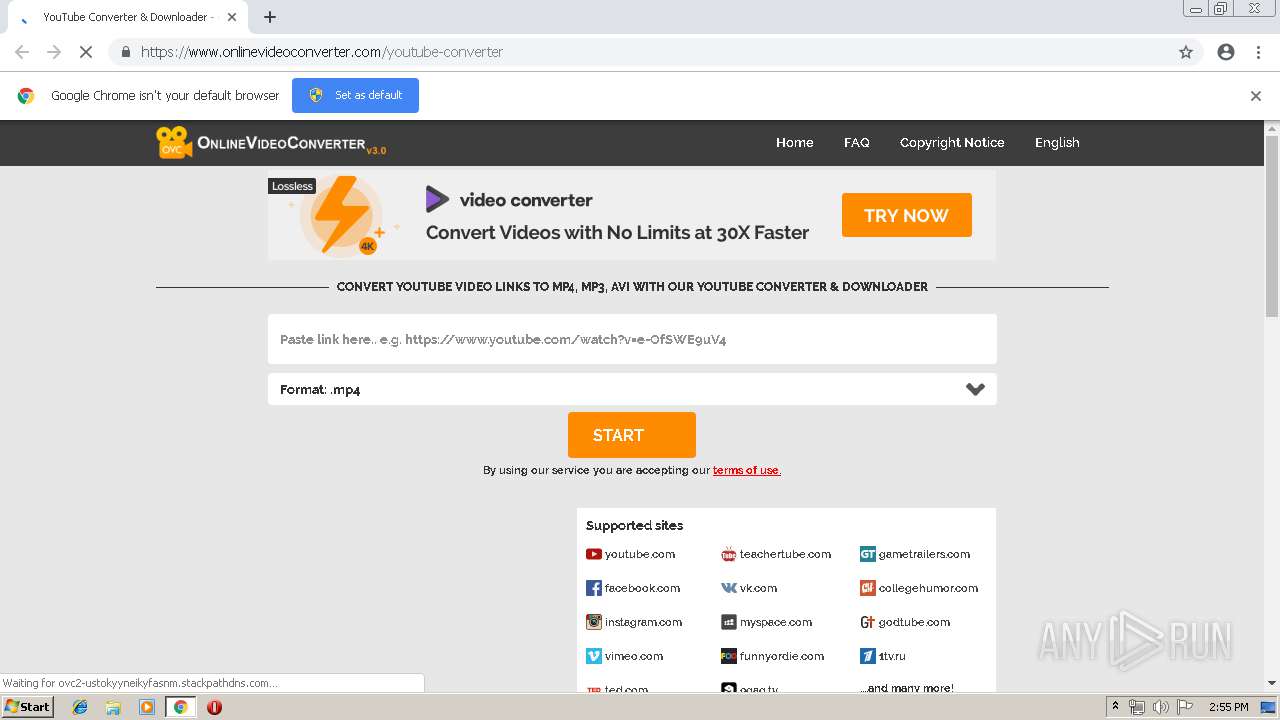1280x720 pixels.
Task: Open instagram.com supported site icon
Action: pos(594,622)
